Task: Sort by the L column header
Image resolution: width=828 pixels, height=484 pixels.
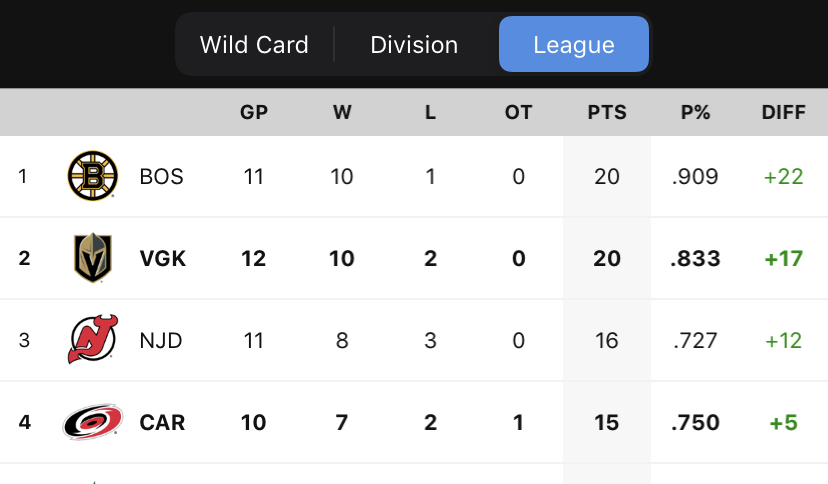Action: pos(430,112)
